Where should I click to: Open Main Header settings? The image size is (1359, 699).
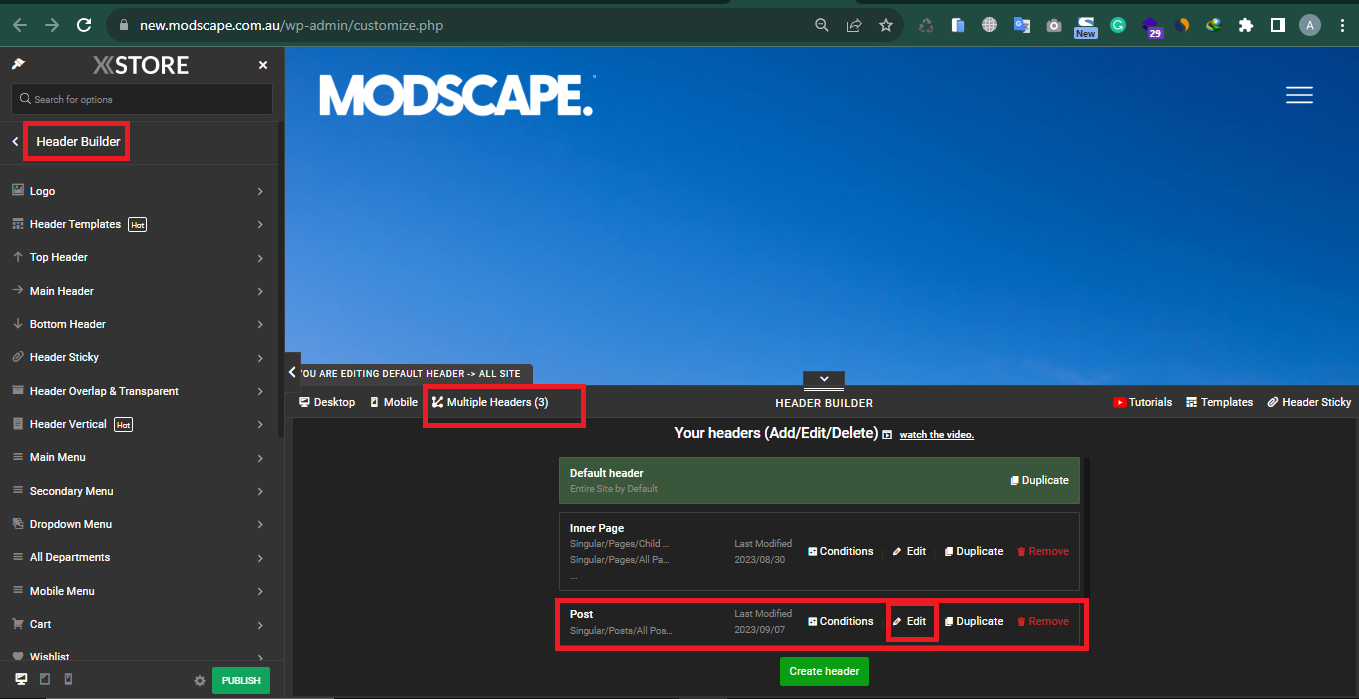click(x=138, y=291)
